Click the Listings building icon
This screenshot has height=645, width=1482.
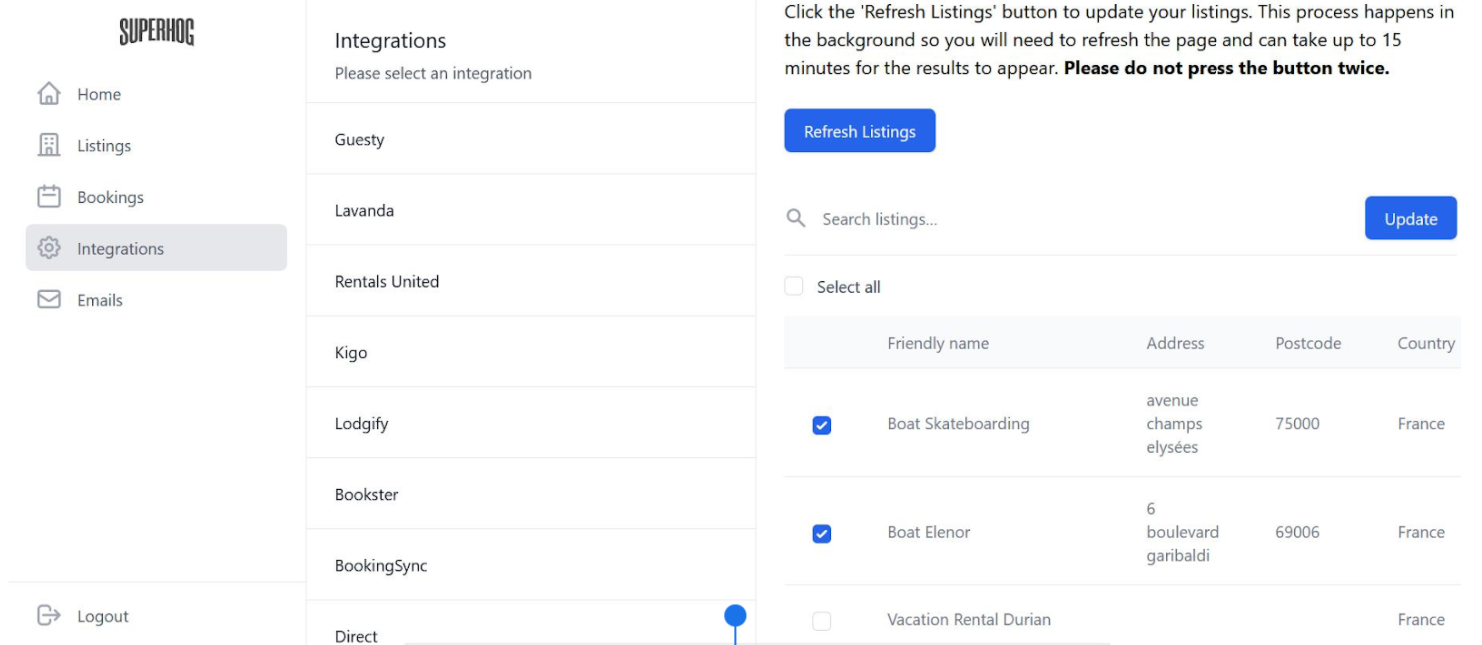[48, 145]
